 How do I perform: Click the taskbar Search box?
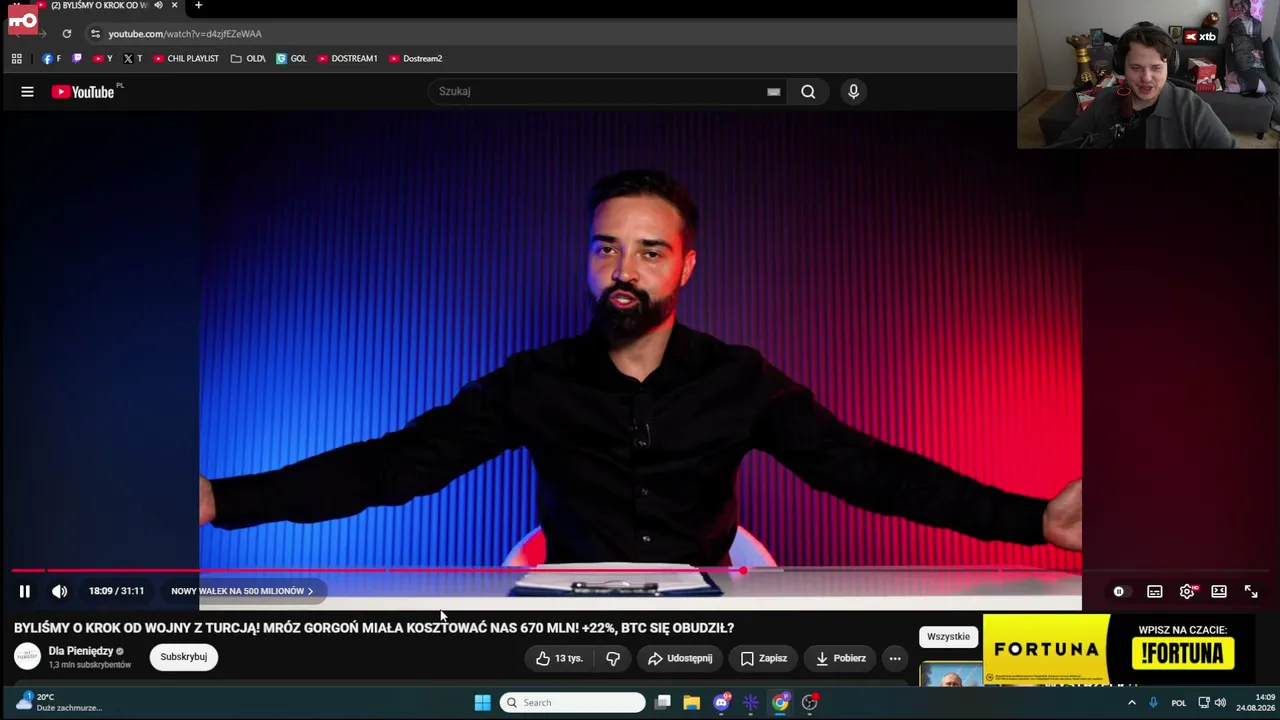pyautogui.click(x=573, y=703)
